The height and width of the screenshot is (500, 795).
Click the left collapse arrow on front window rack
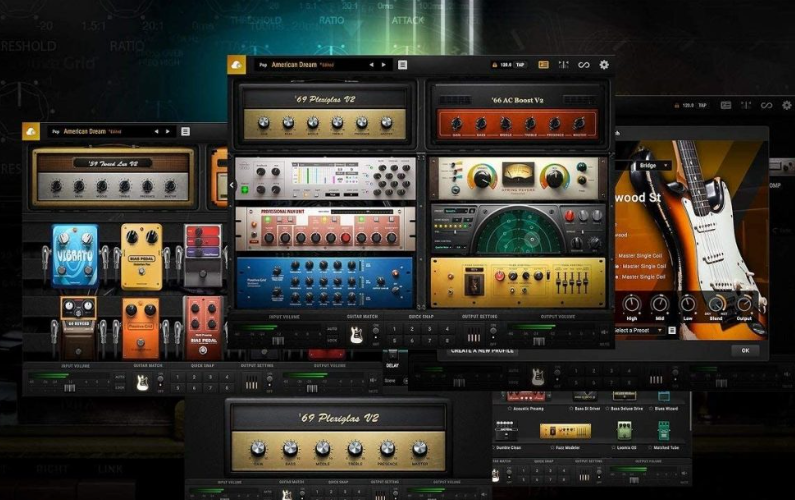pos(232,185)
